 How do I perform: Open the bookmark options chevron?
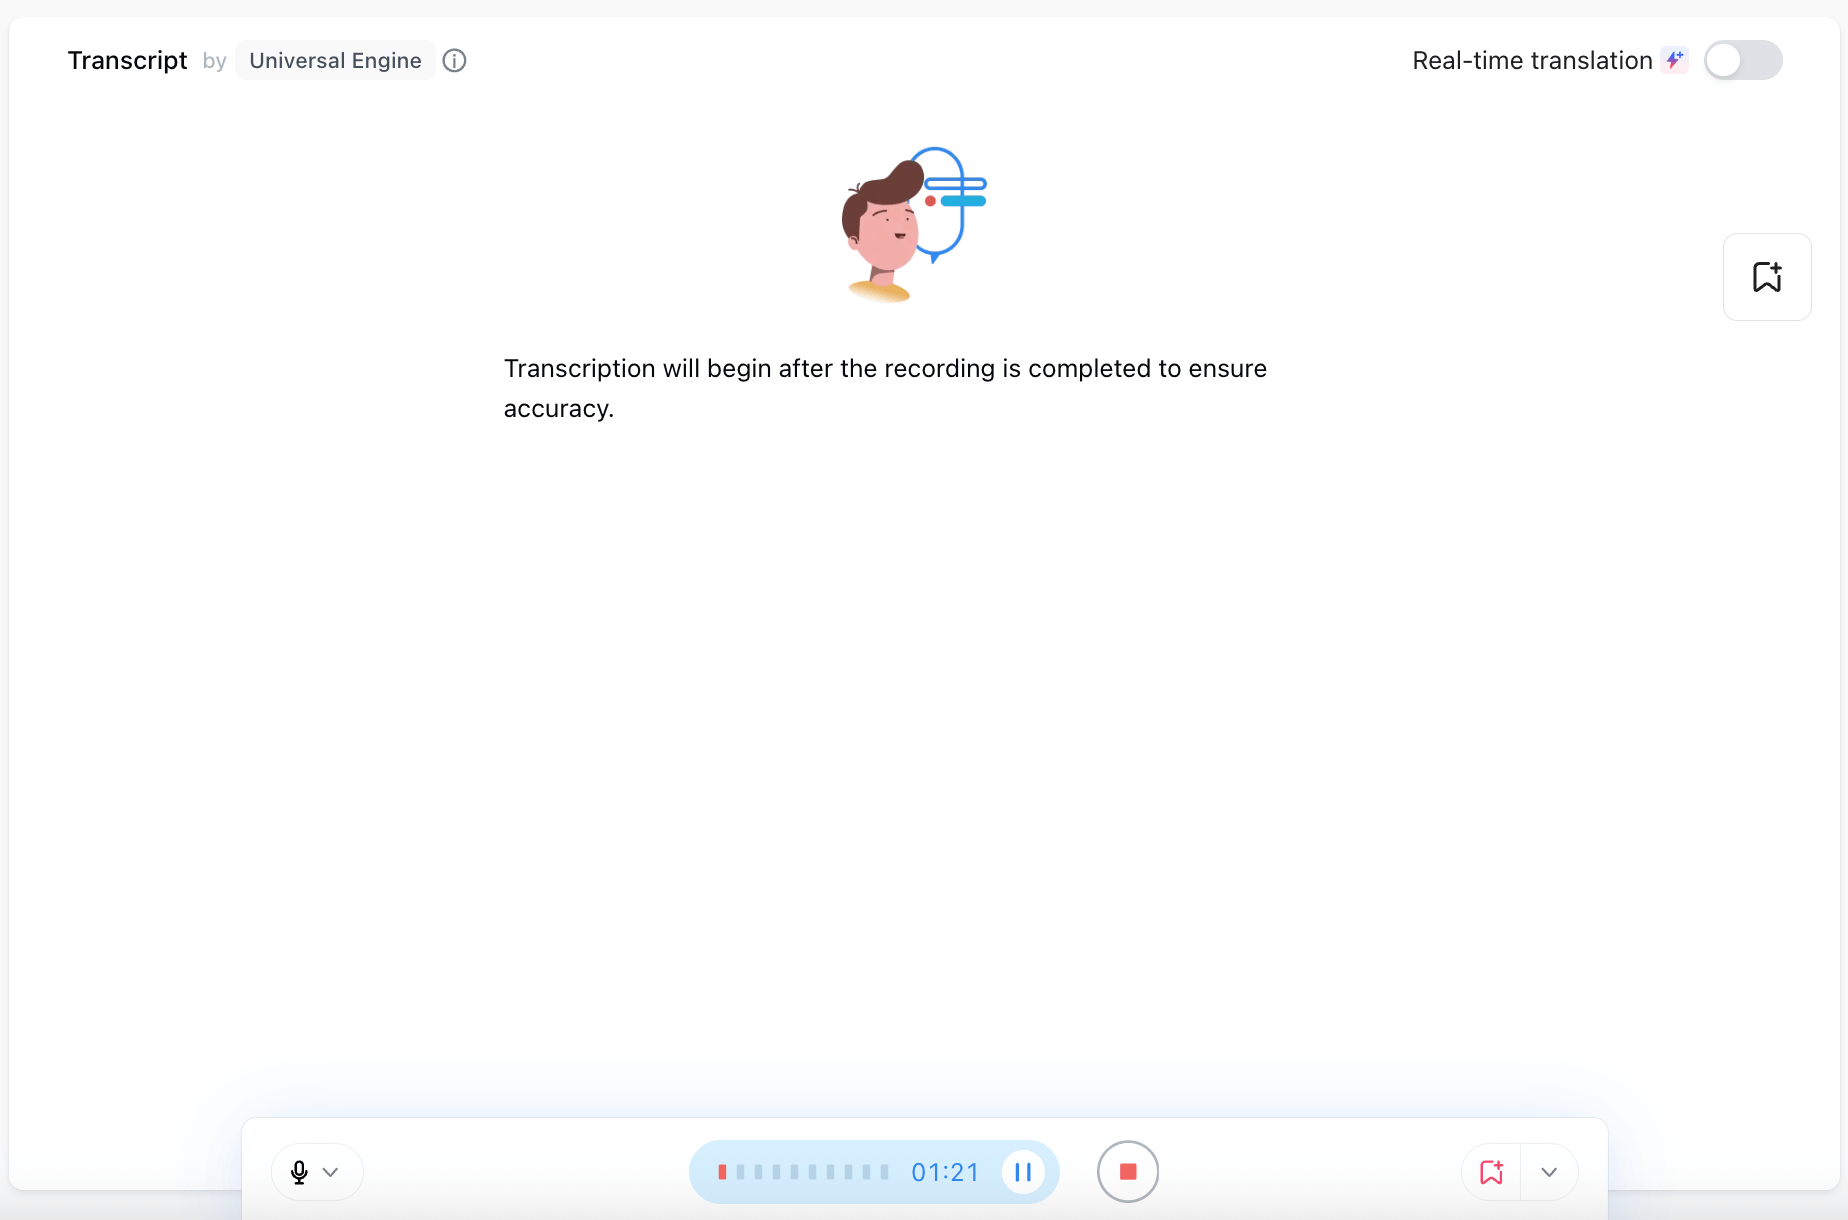coord(1549,1172)
